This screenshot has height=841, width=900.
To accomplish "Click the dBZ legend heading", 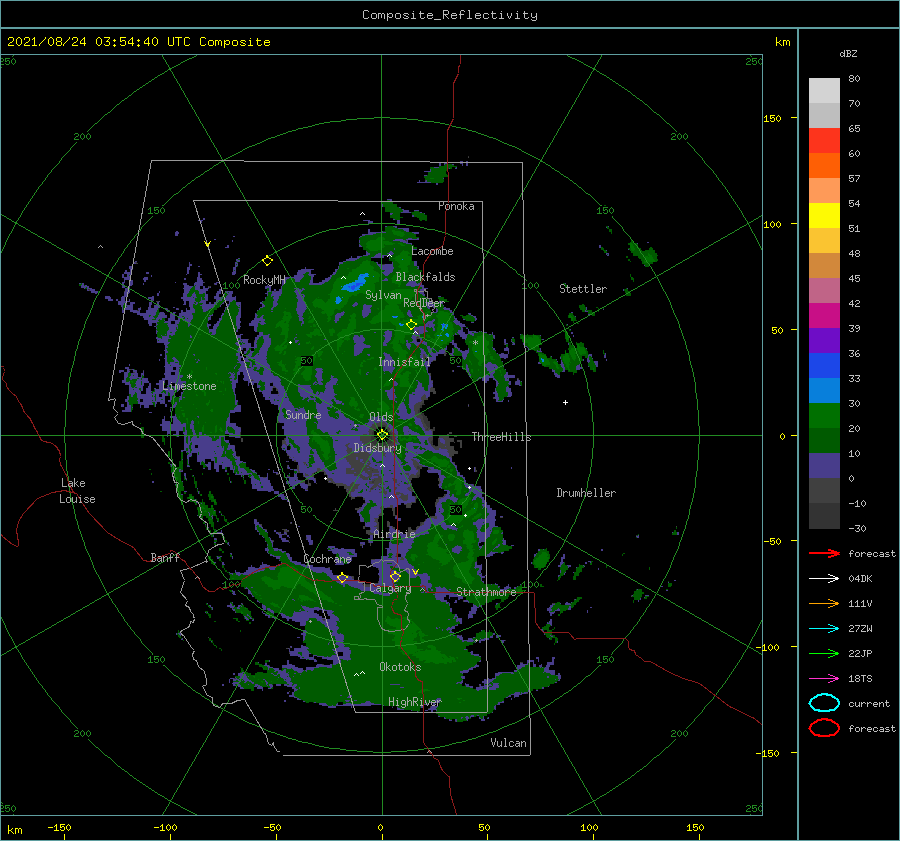I will click(848, 53).
